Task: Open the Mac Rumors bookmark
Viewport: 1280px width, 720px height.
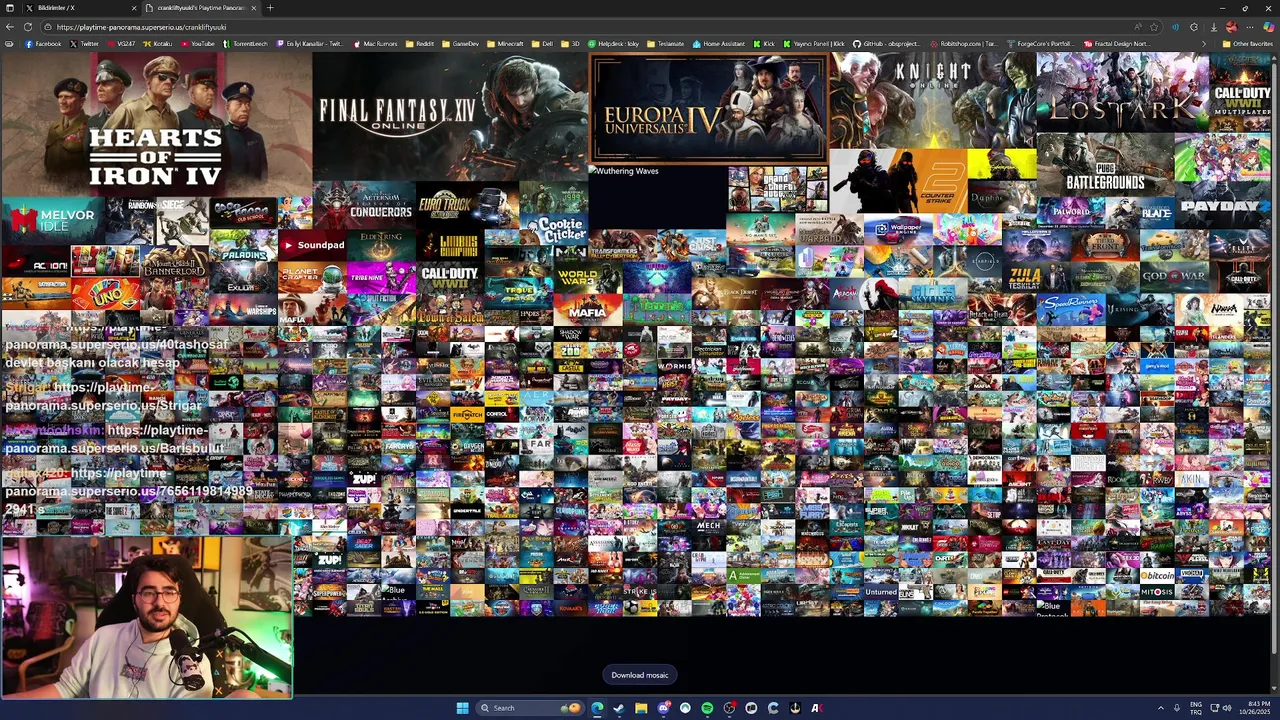Action: (x=375, y=44)
